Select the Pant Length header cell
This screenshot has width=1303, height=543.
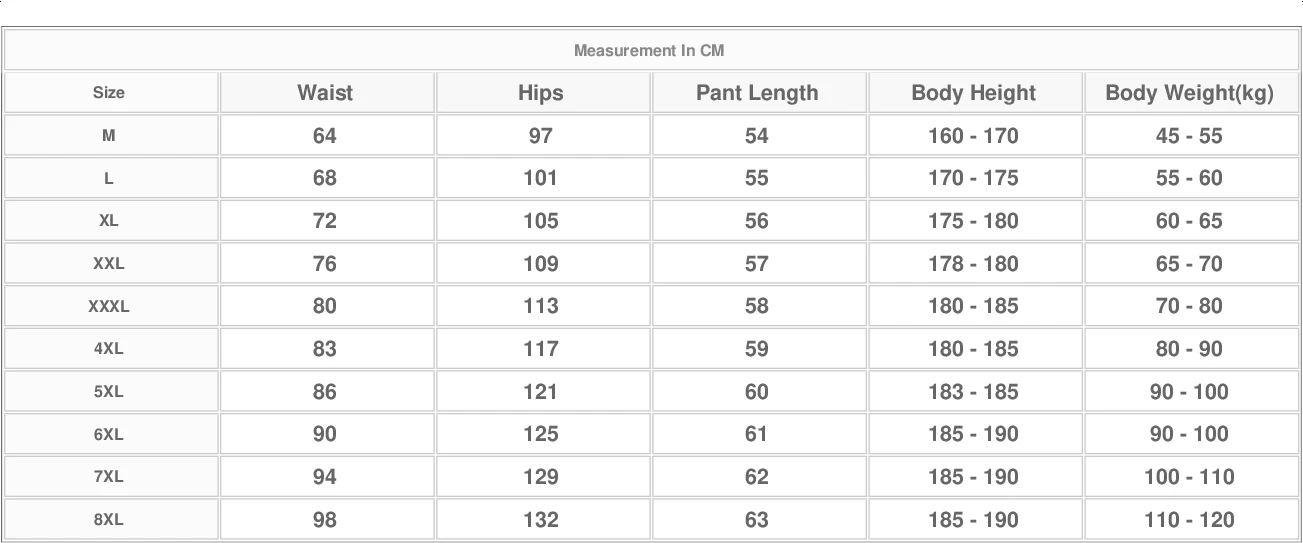tap(757, 93)
